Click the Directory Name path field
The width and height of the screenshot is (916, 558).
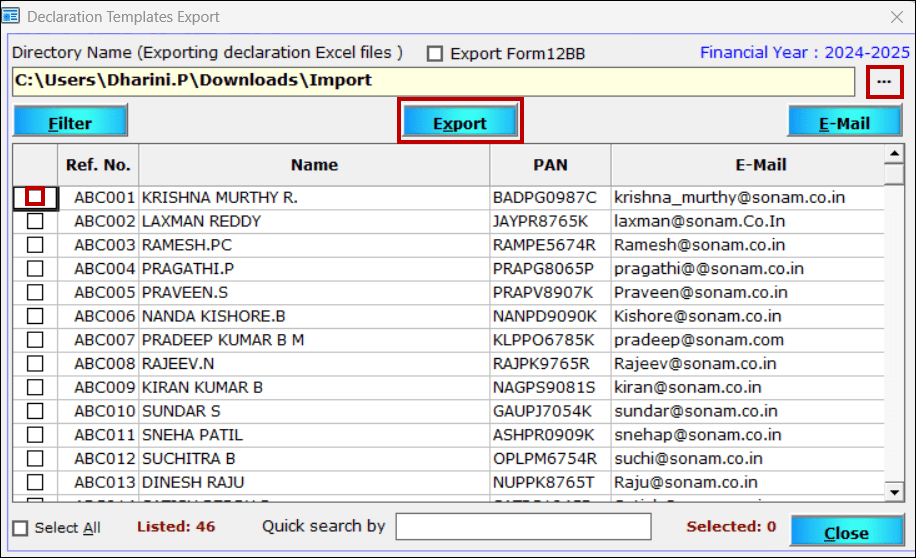pyautogui.click(x=433, y=81)
